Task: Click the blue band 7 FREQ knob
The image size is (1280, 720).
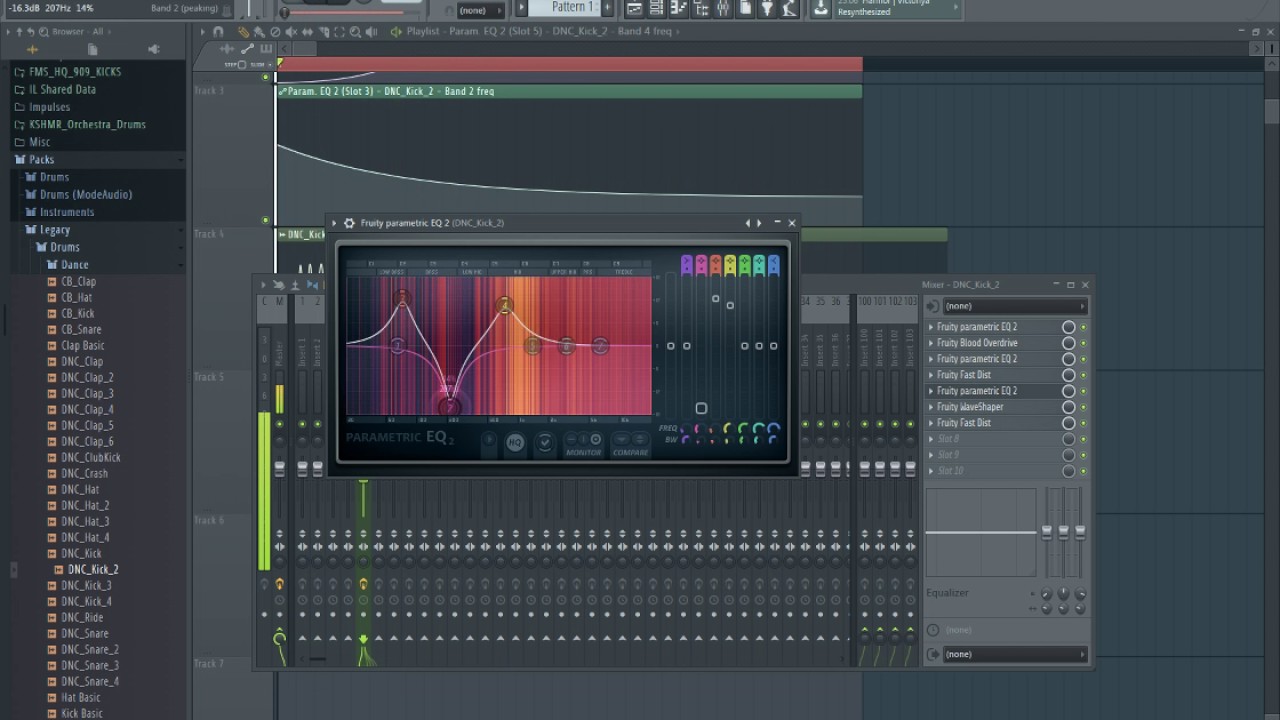Action: click(x=773, y=429)
